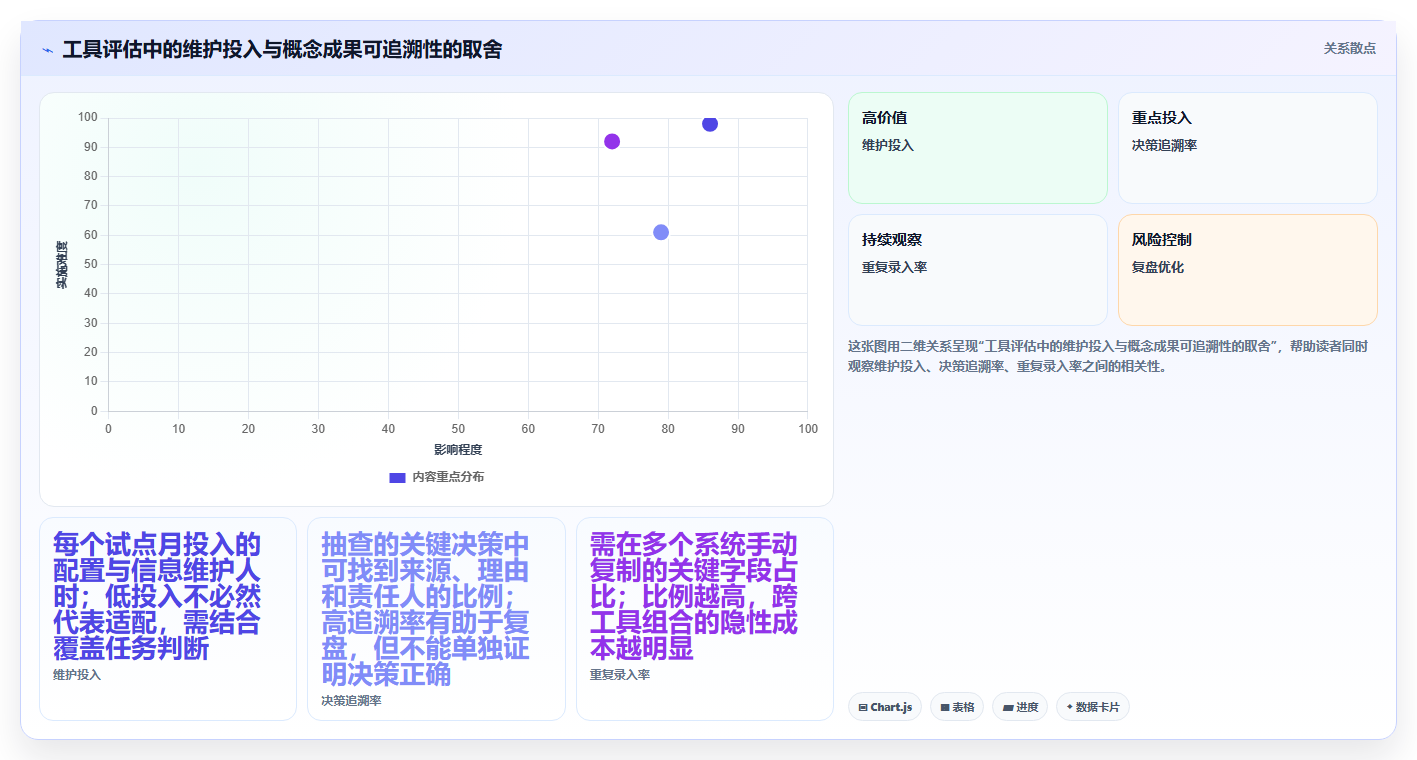Click the 维护投入 metric card description

pos(157,596)
